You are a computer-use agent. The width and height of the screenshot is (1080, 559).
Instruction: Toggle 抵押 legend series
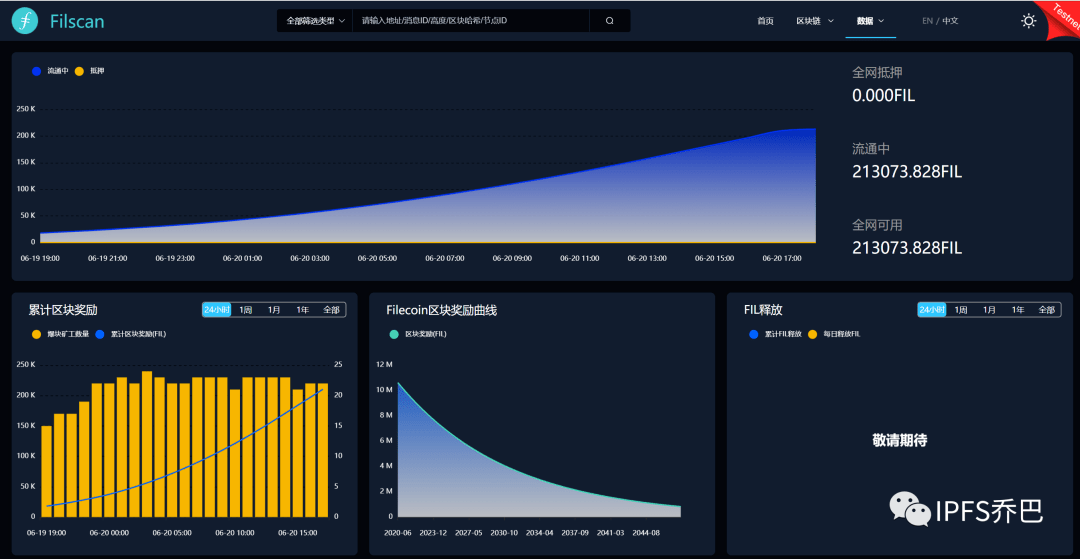tap(90, 71)
